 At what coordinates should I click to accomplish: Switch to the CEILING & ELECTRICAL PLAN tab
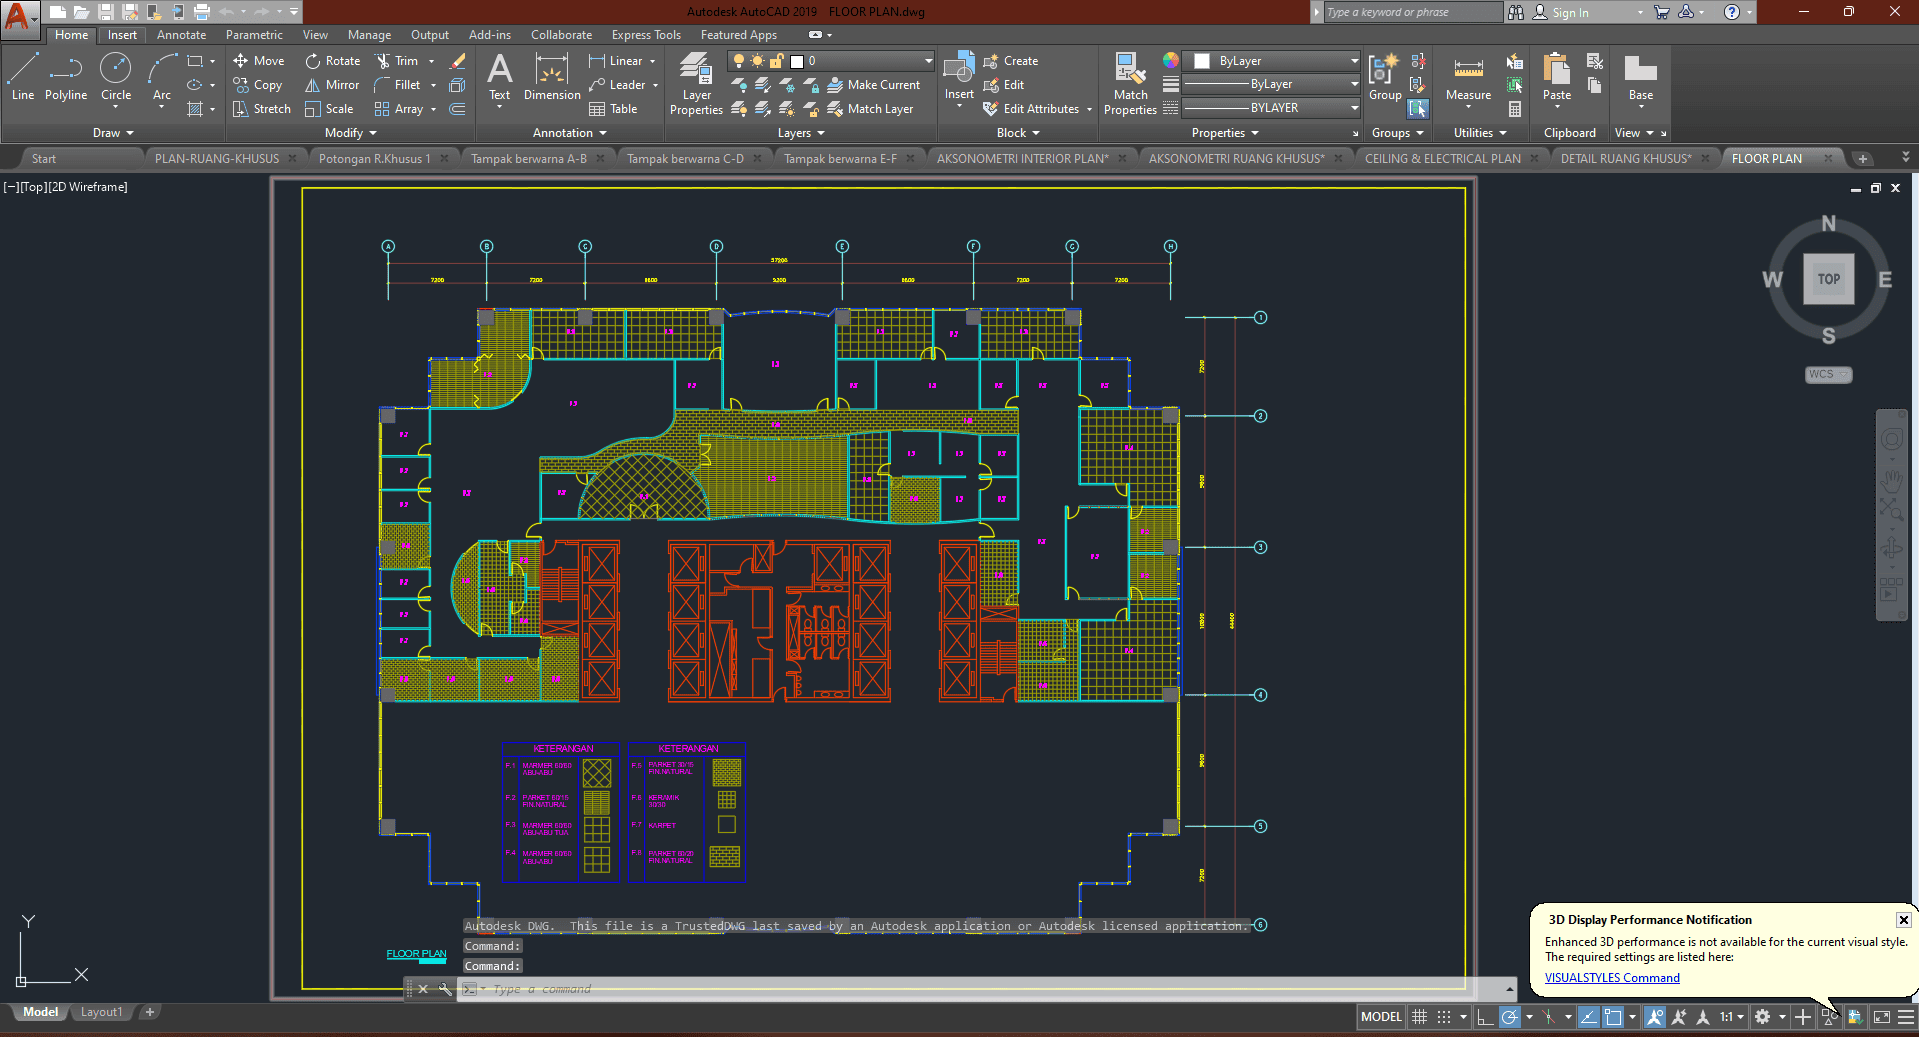[x=1442, y=158]
